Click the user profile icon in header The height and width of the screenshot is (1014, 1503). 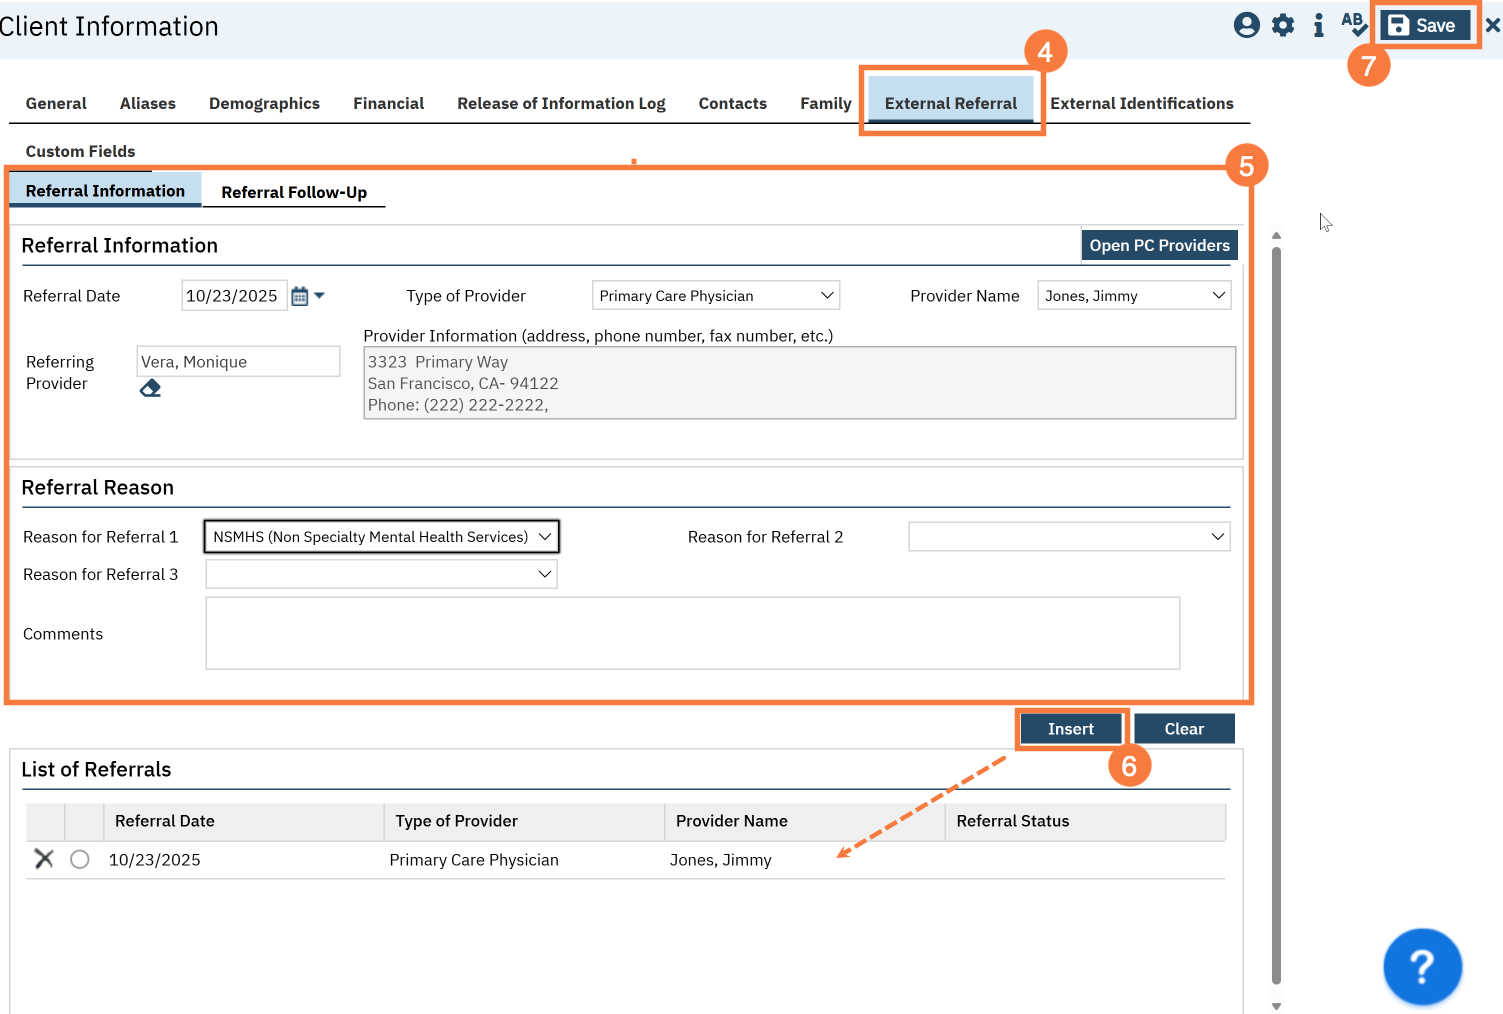click(x=1246, y=25)
